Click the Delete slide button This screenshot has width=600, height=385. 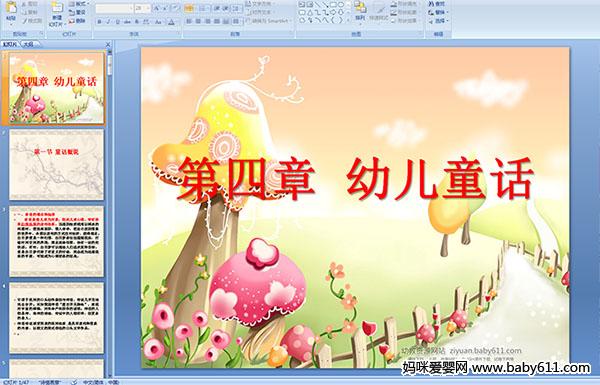(77, 21)
